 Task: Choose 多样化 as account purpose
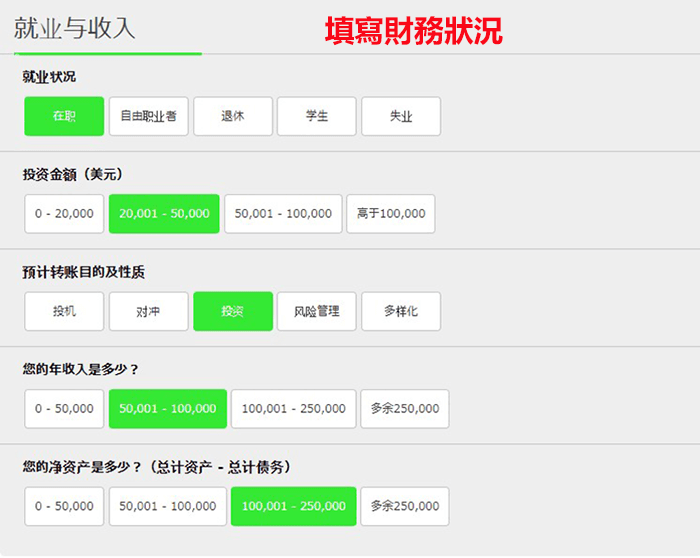click(400, 311)
